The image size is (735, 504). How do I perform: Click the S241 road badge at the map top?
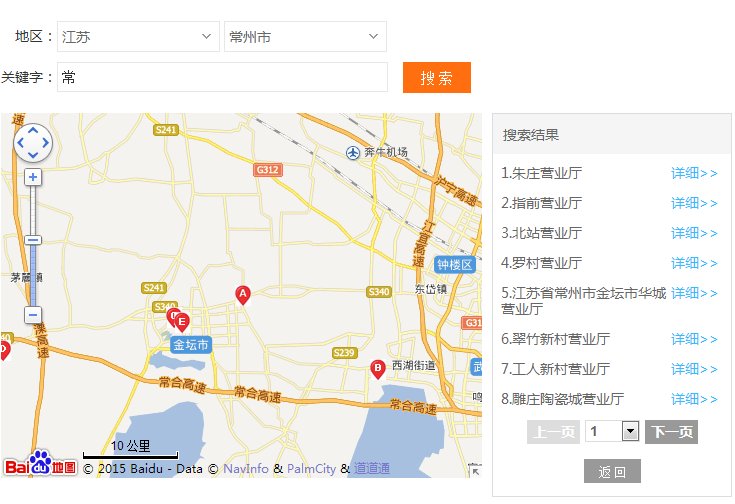click(166, 130)
